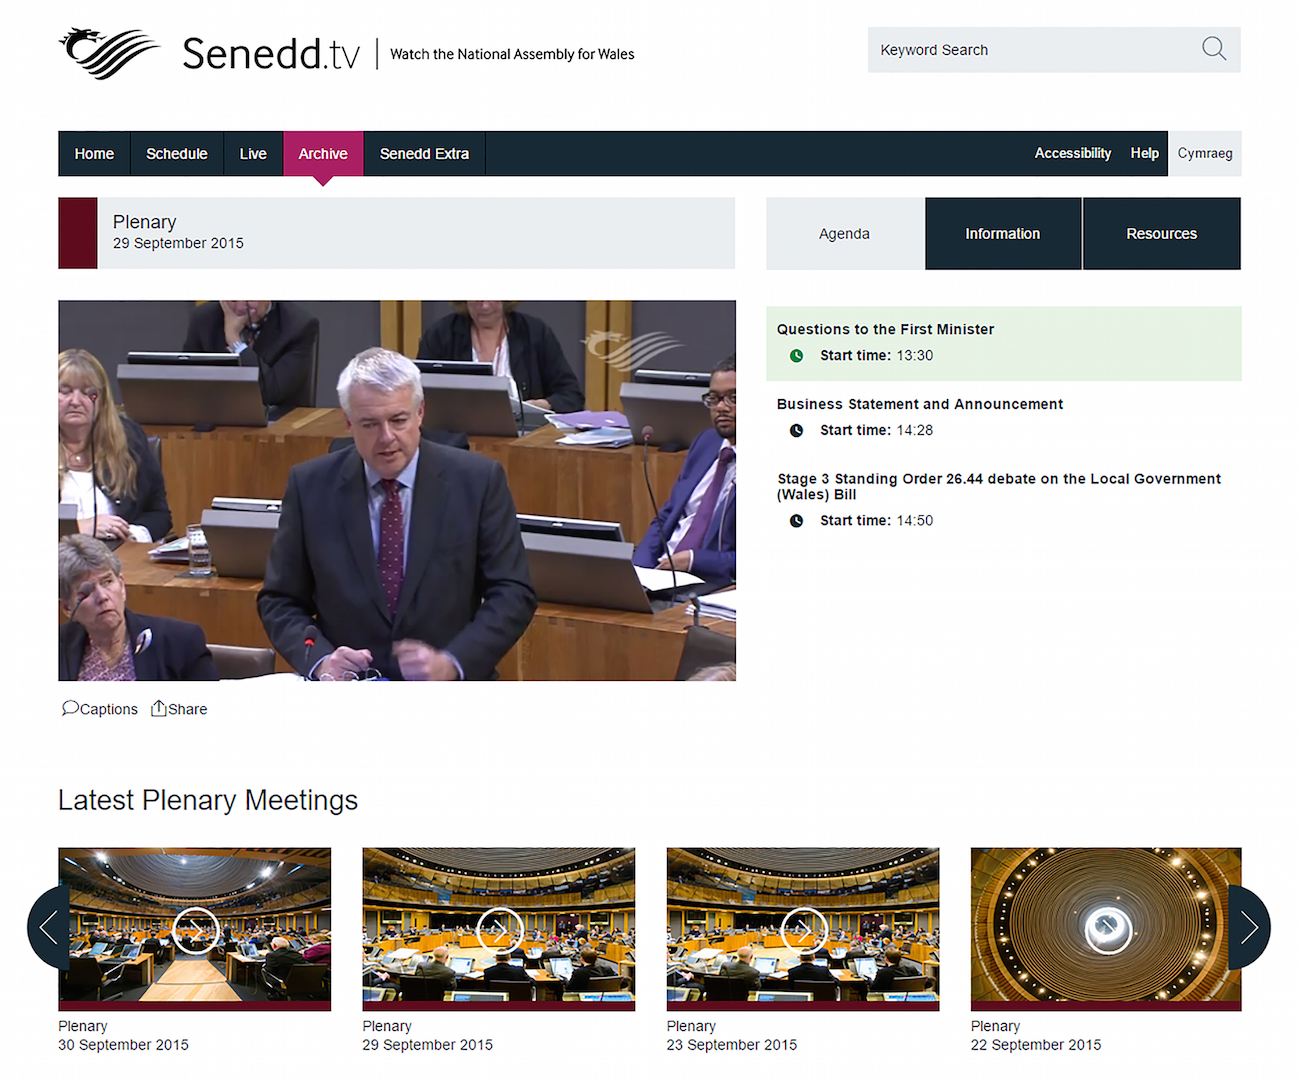Image resolution: width=1298 pixels, height=1080 pixels.
Task: Click the 'Start time: 14:28' text
Action: (877, 430)
